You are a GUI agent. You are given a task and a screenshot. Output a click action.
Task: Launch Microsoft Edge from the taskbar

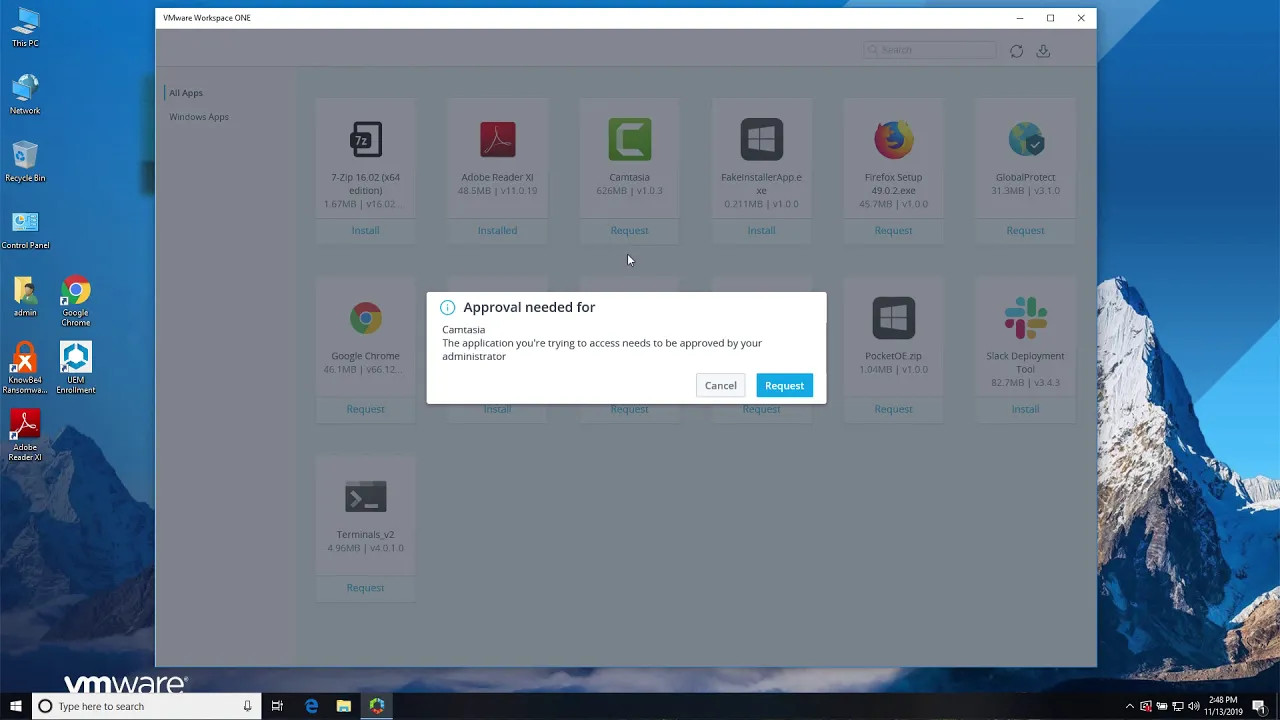[312, 706]
